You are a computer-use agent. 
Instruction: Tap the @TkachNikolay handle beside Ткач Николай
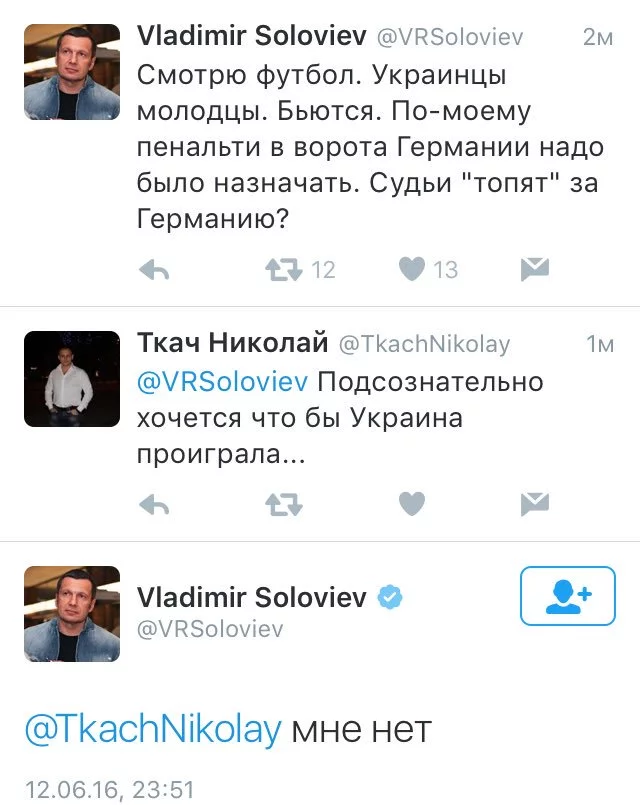pyautogui.click(x=424, y=345)
